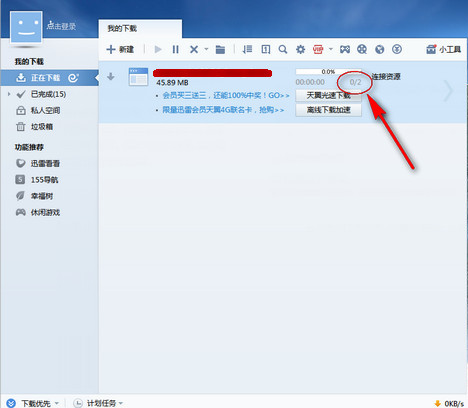The image size is (468, 408).
Task: Click the new task 新建 button
Action: point(120,50)
